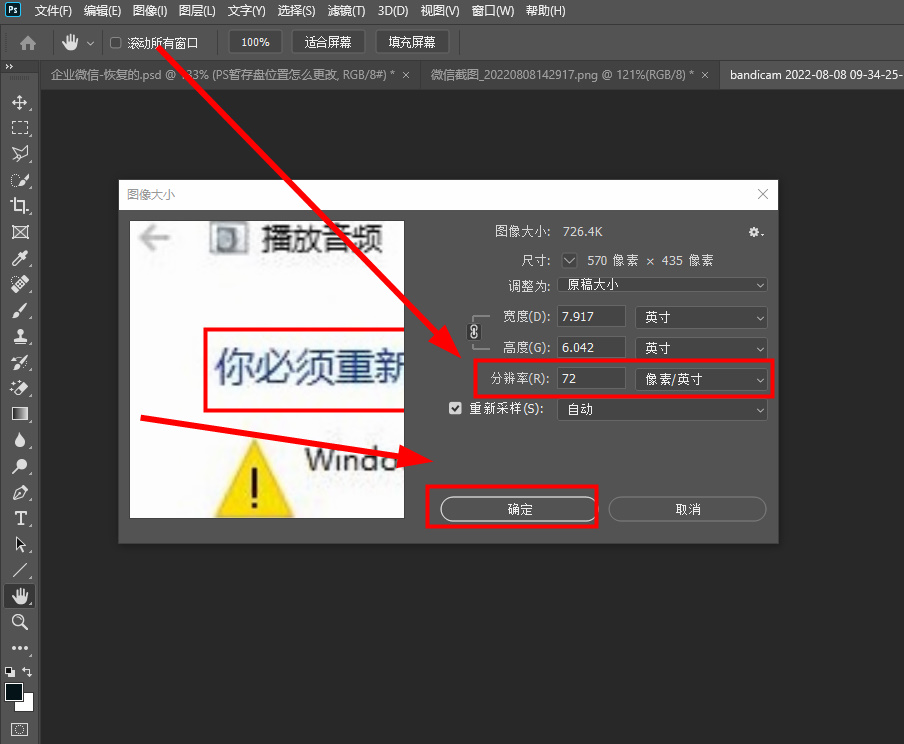This screenshot has height=744, width=904.
Task: Toggle the 滚动所有窗口 checkbox
Action: [x=115, y=42]
